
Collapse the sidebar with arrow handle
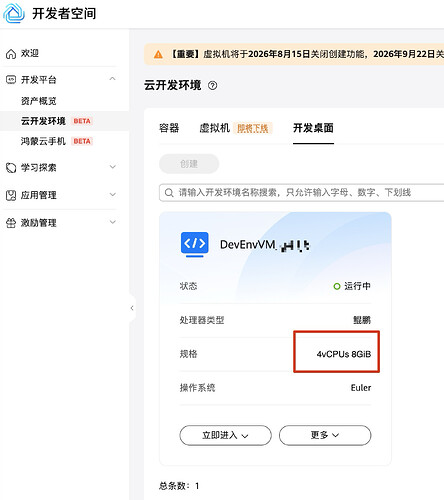coord(132,308)
